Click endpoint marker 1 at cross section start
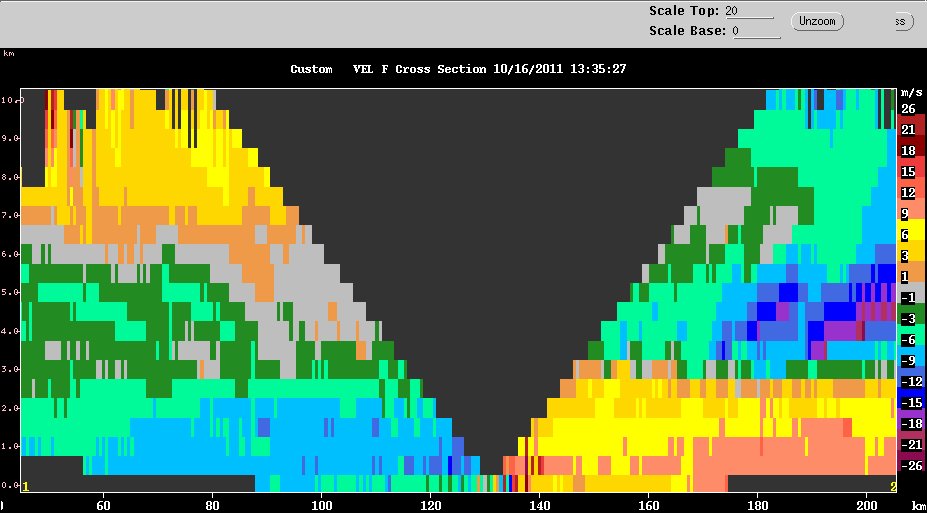The image size is (927, 513). tap(26, 486)
